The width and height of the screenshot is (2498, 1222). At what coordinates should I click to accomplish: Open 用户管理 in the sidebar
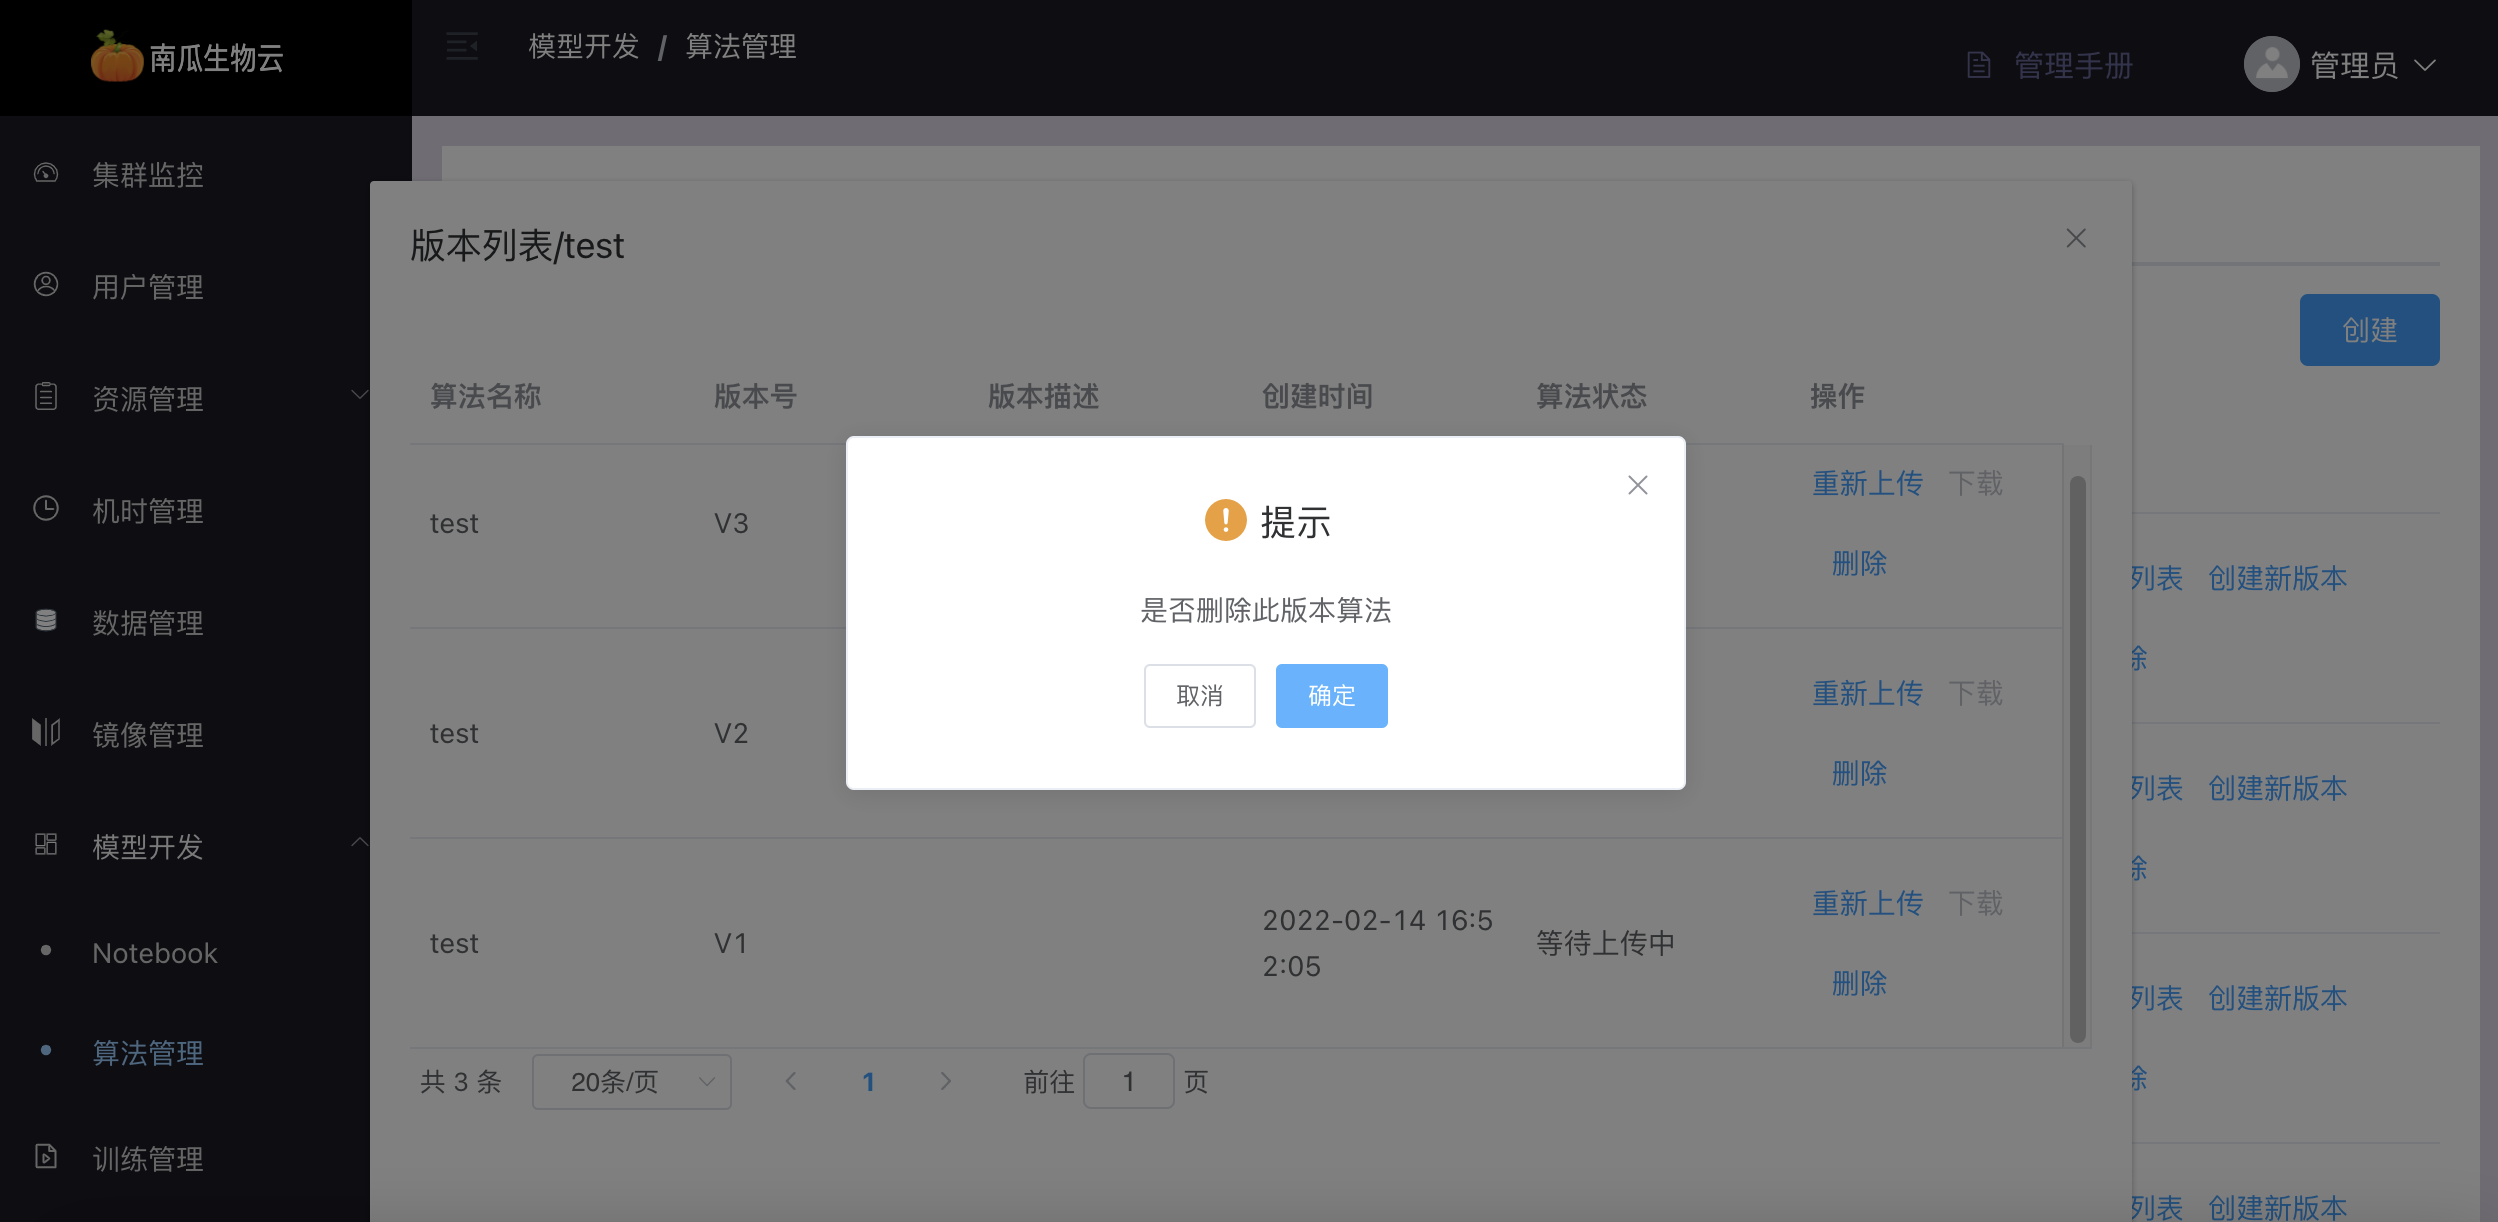148,287
